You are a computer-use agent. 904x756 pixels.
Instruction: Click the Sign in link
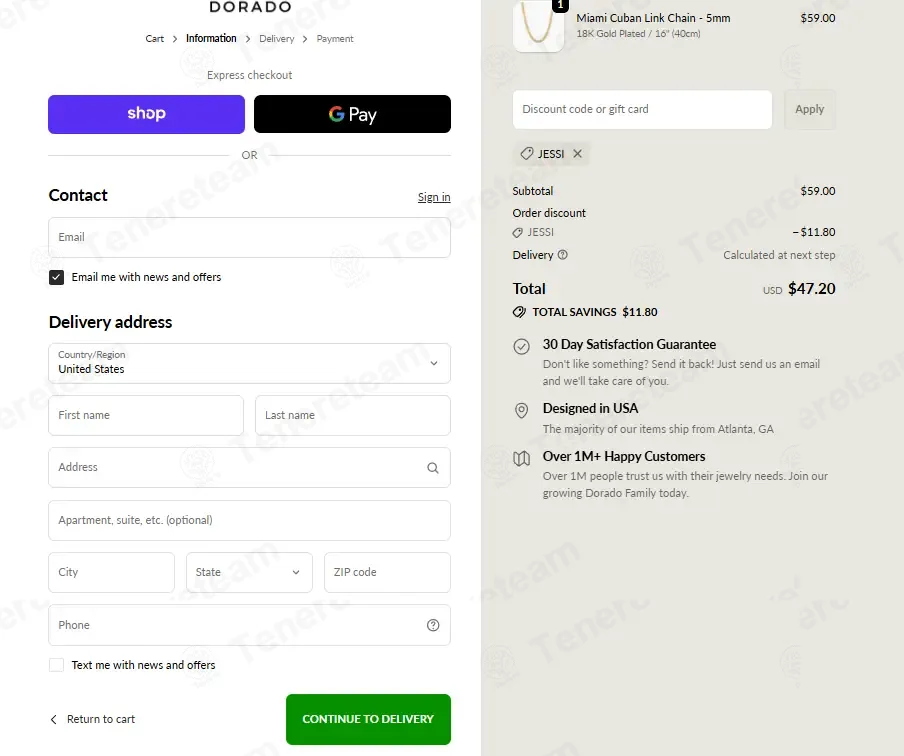(x=434, y=197)
